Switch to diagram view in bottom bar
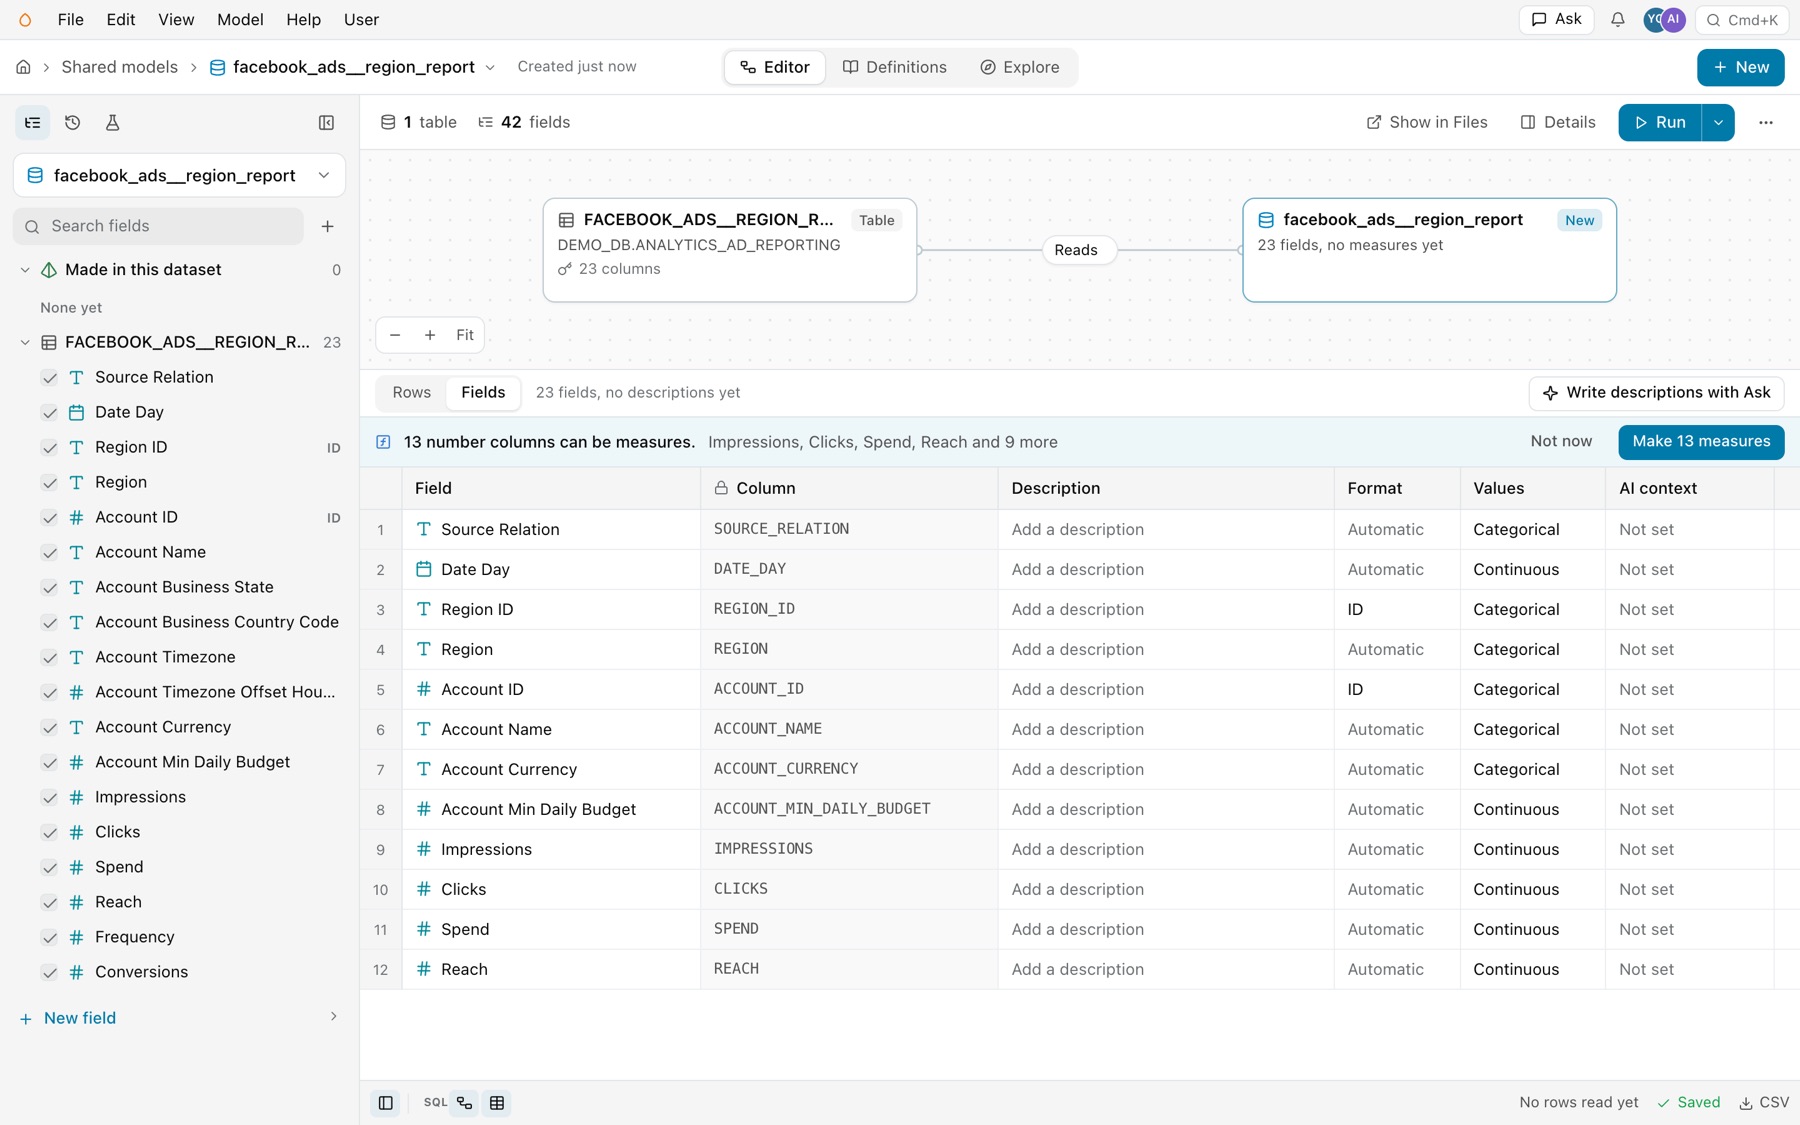Viewport: 1800px width, 1125px height. 465,1102
